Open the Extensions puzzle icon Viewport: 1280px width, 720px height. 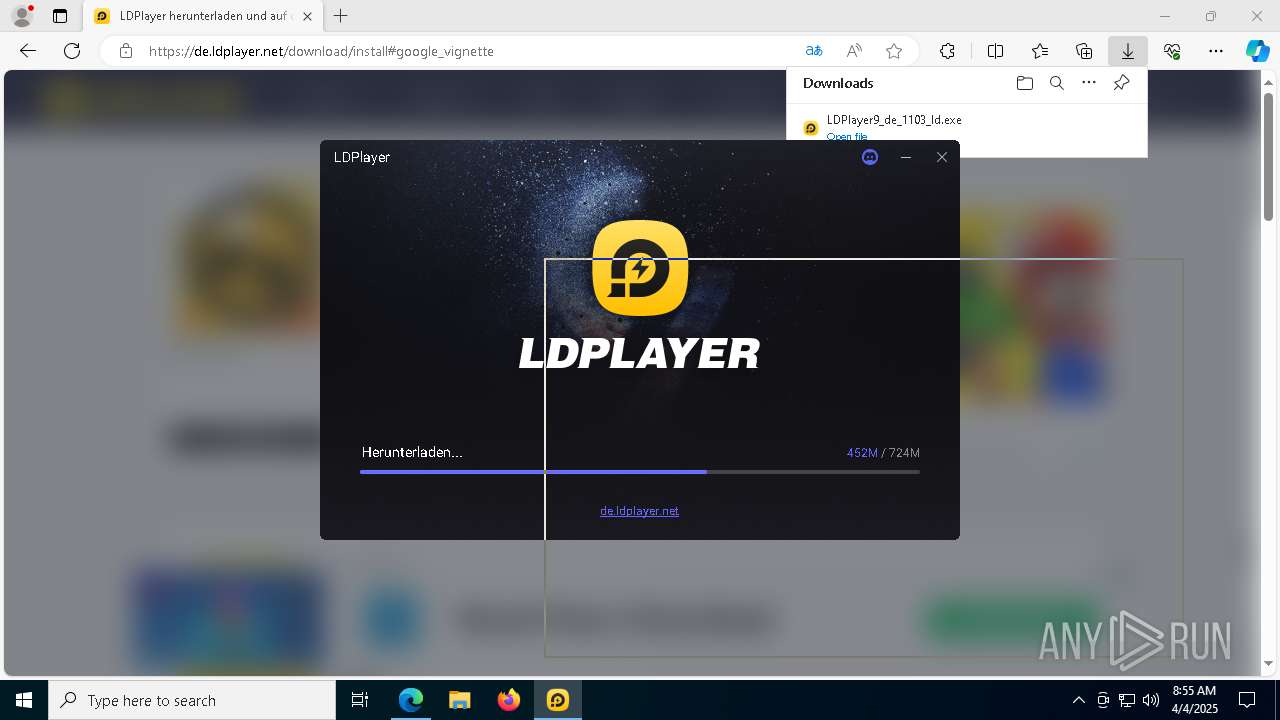tap(947, 51)
